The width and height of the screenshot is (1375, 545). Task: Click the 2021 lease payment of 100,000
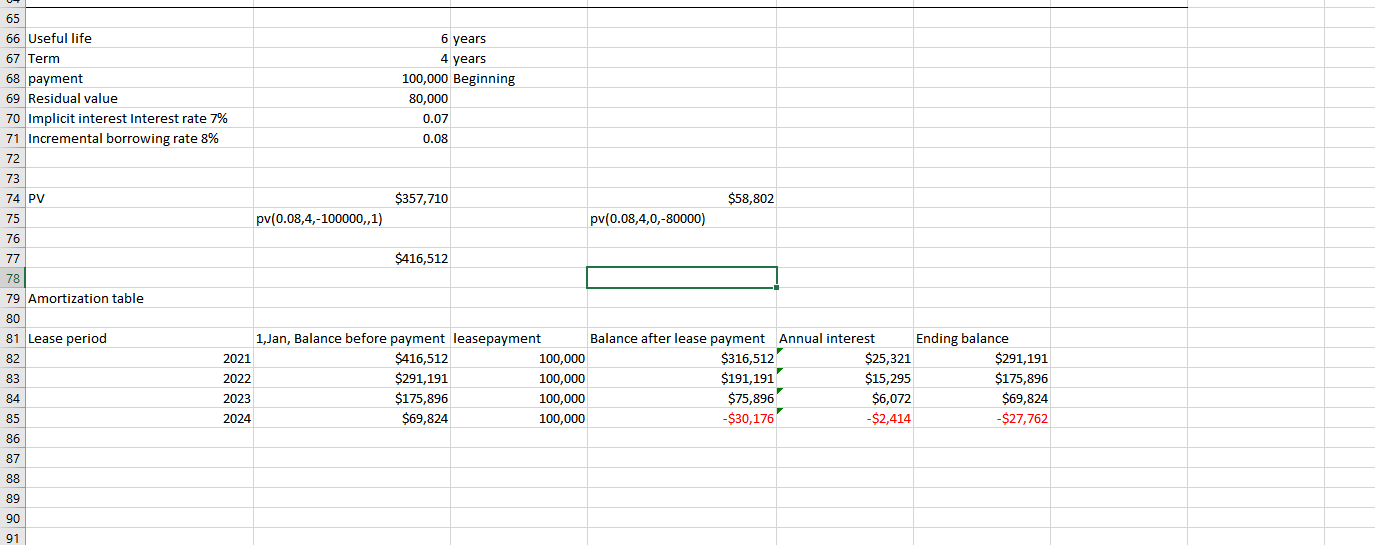519,358
